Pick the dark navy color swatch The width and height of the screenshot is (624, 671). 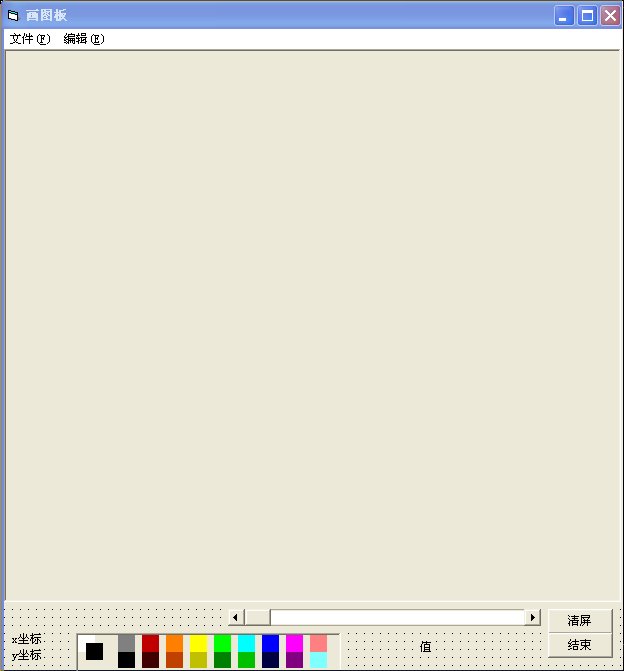pyautogui.click(x=270, y=660)
